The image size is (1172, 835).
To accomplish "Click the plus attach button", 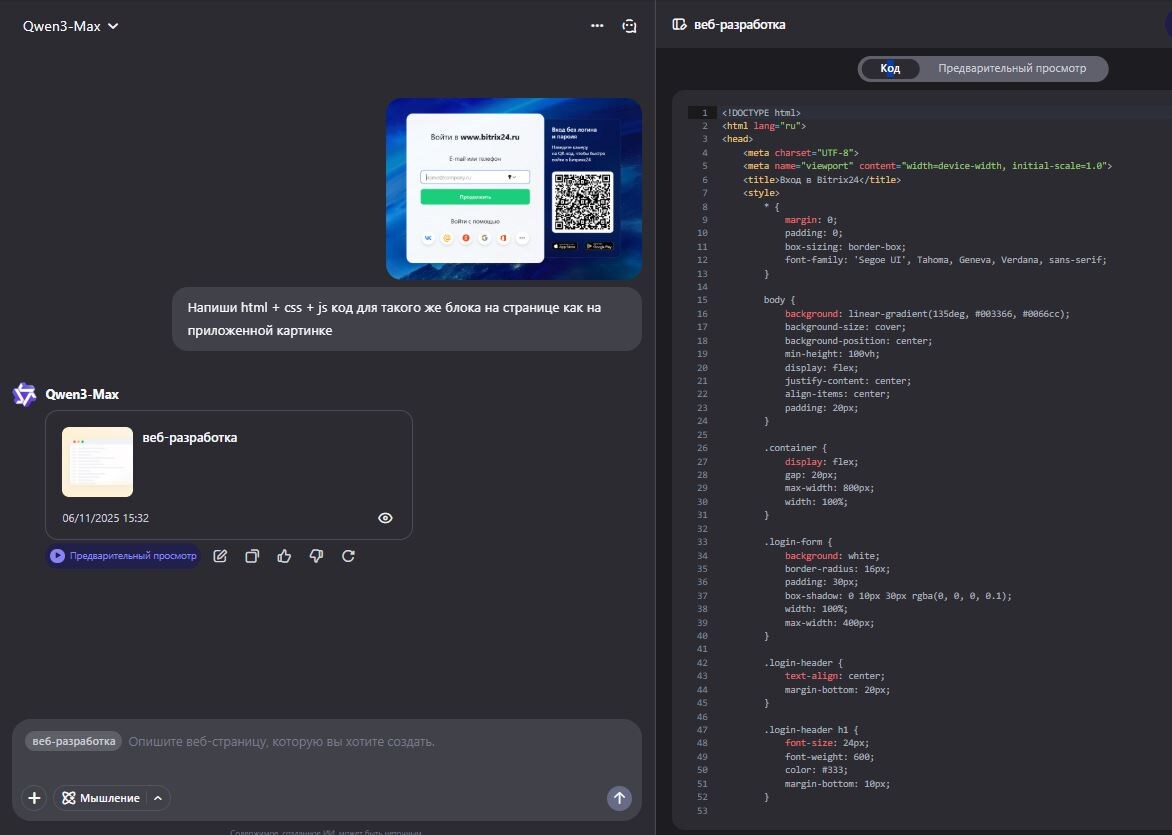I will point(34,798).
